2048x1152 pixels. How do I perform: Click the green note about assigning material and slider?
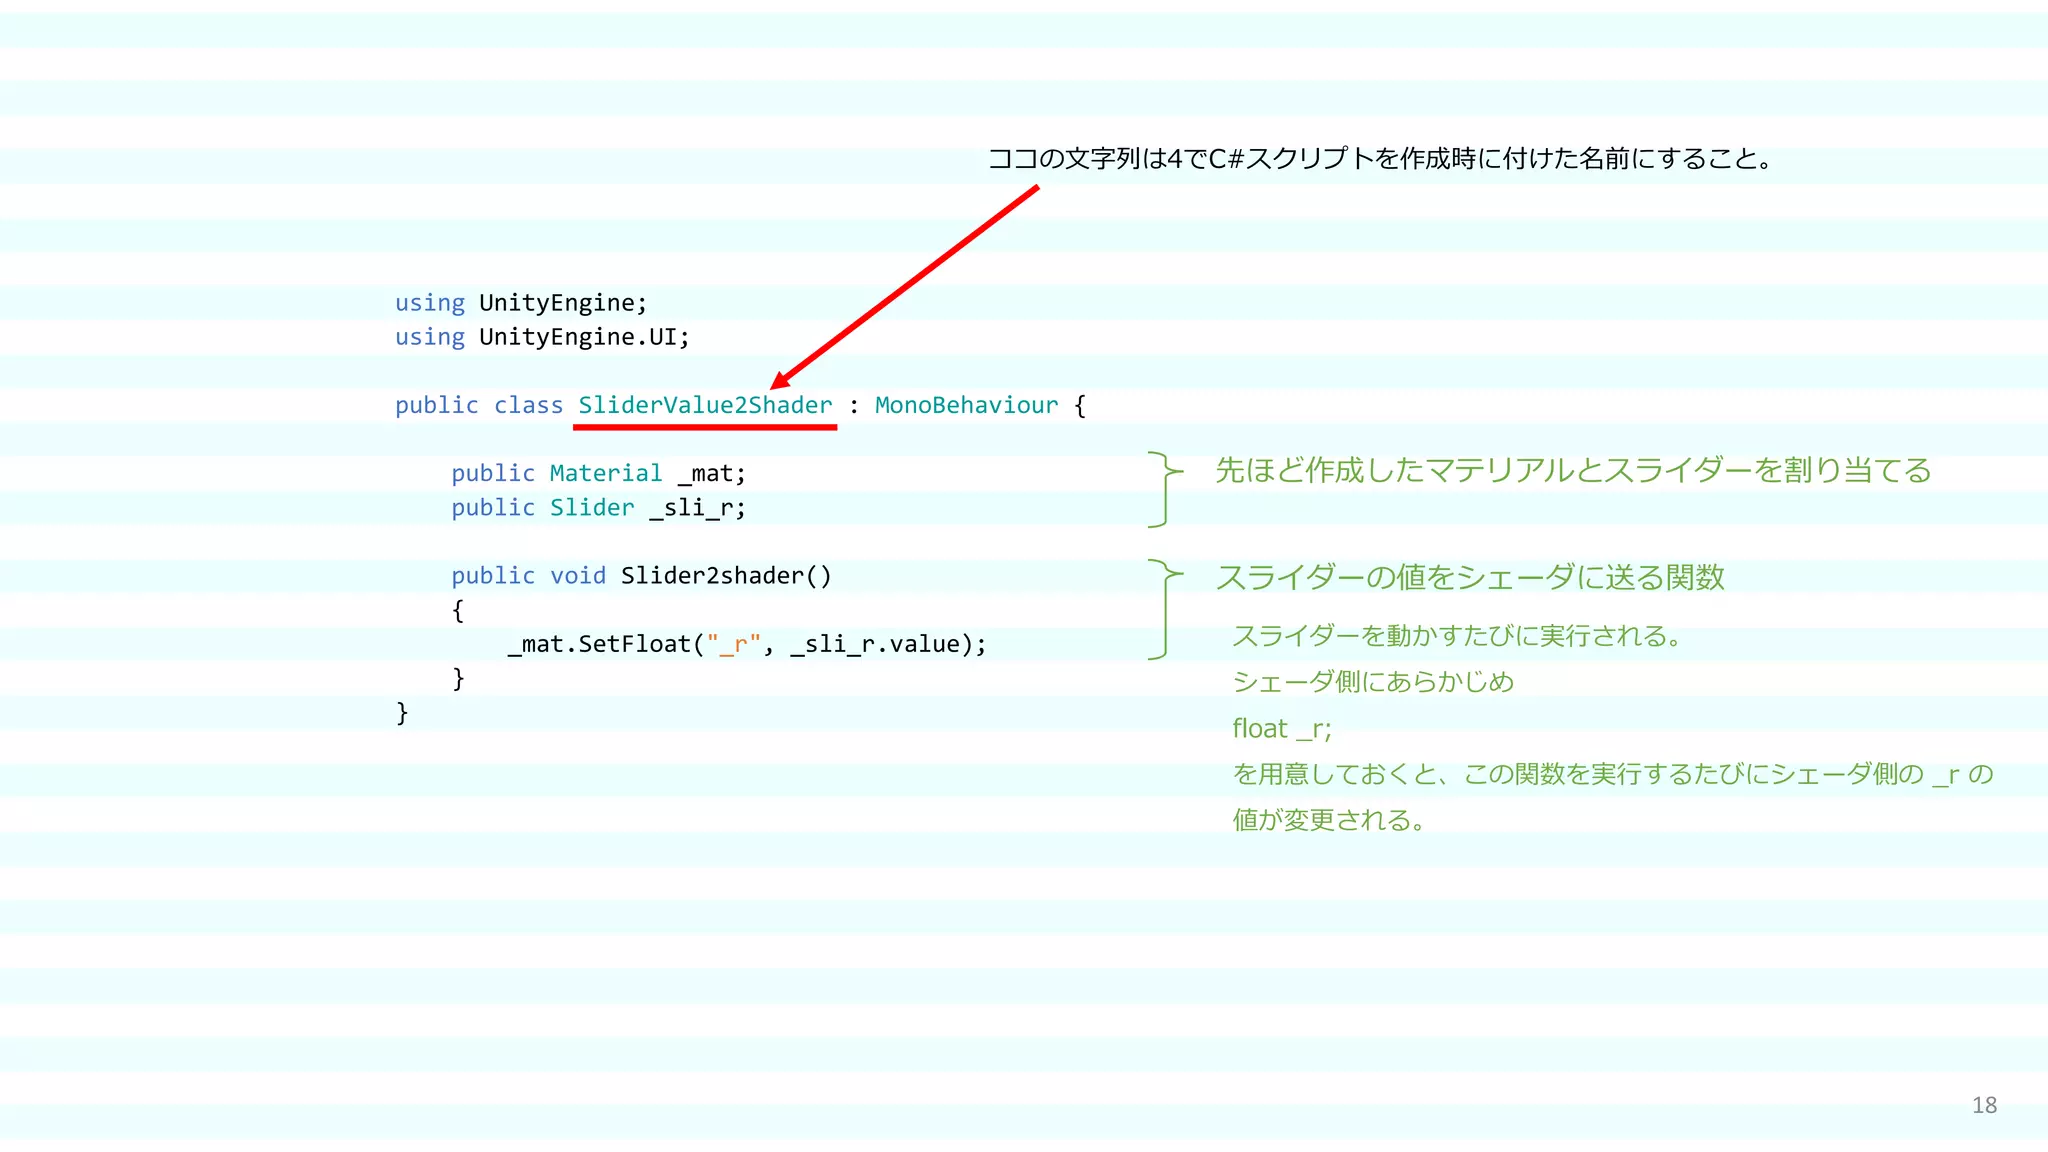click(1573, 470)
